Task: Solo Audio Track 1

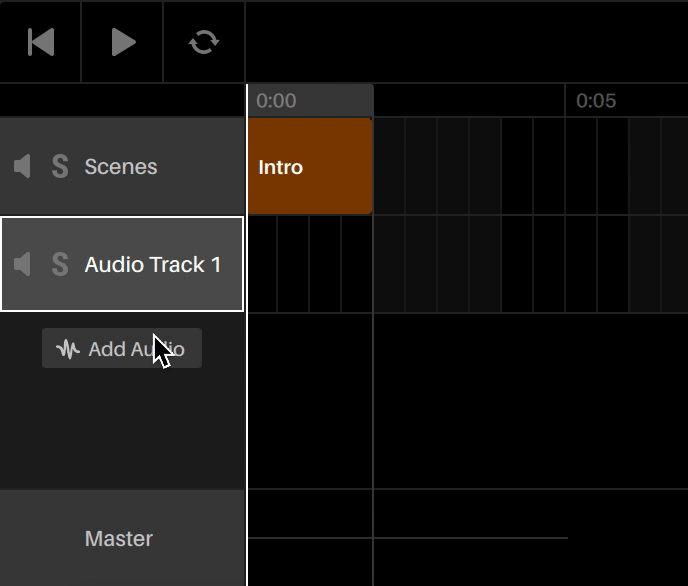Action: point(60,264)
